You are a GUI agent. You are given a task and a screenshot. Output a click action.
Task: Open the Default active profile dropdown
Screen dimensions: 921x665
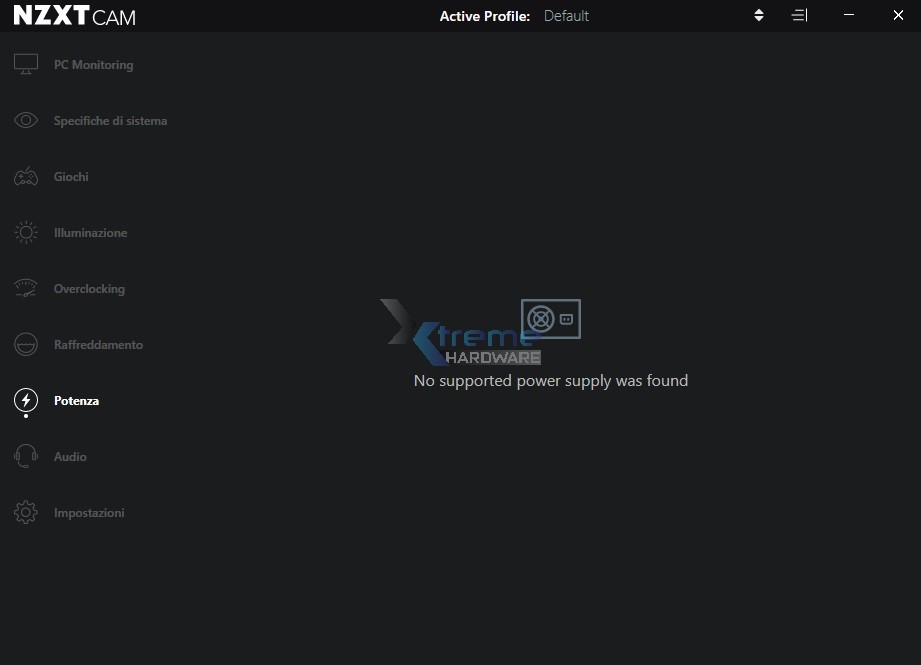[566, 16]
